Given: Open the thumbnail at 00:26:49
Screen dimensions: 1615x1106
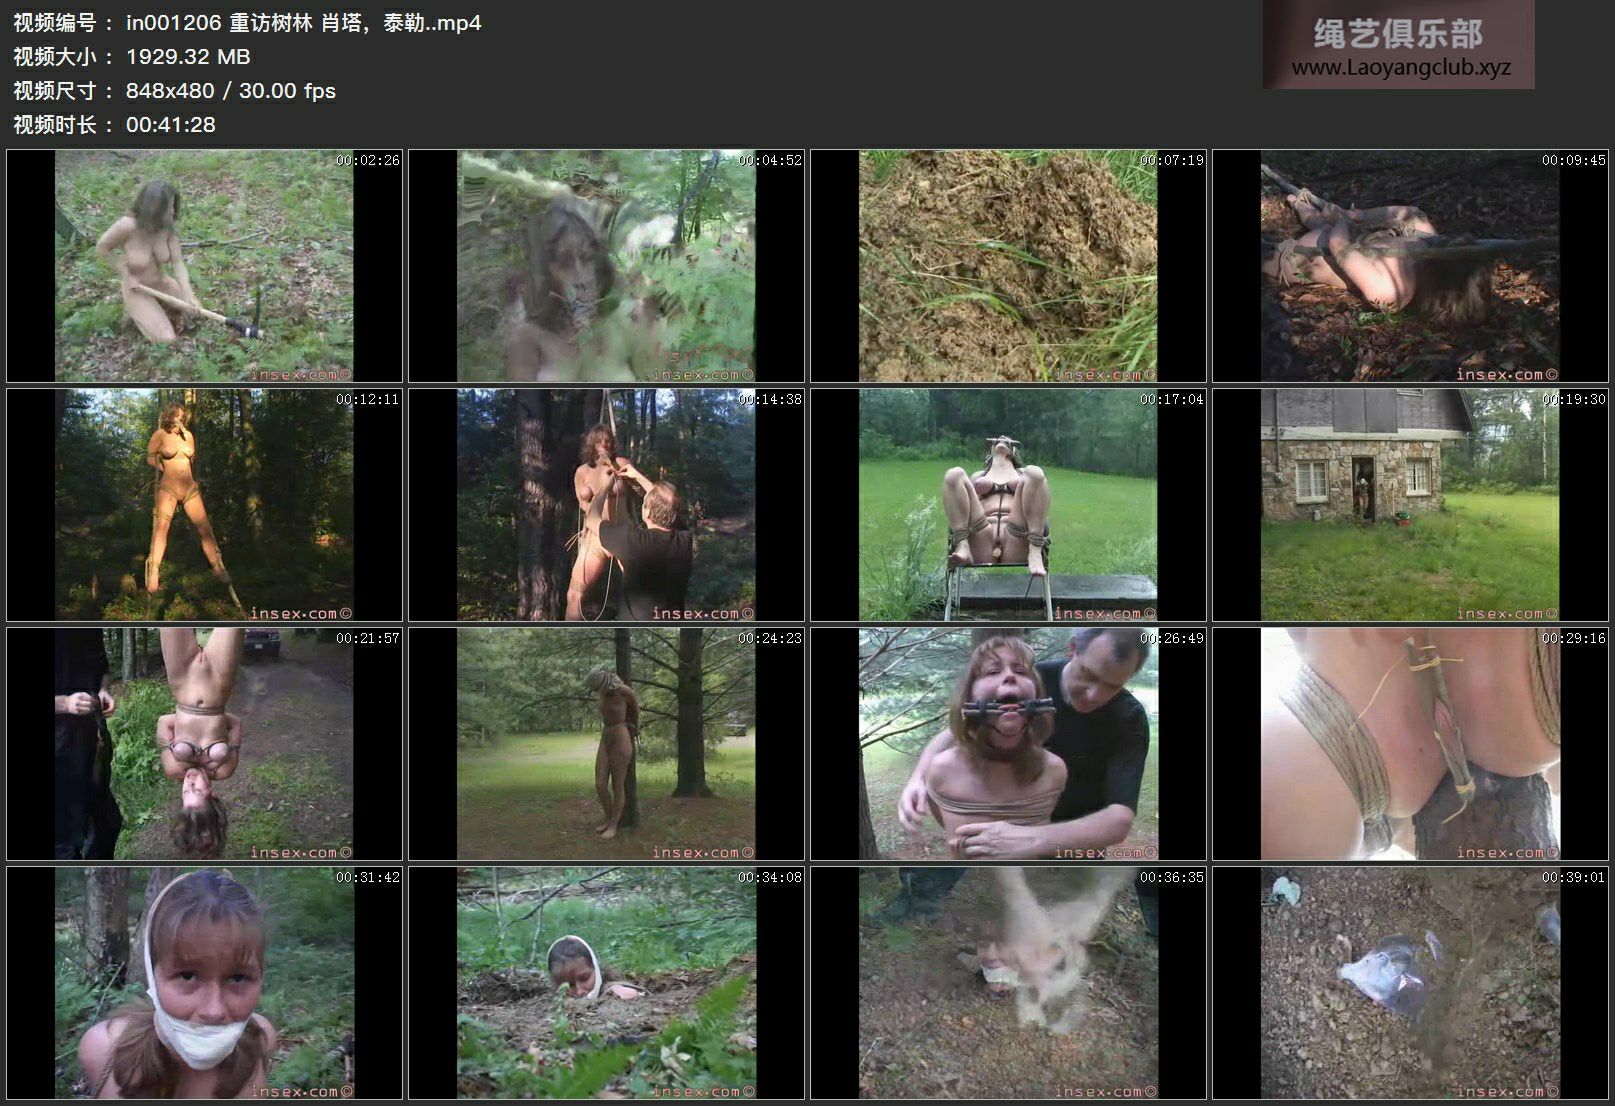Looking at the screenshot, I should (1008, 744).
